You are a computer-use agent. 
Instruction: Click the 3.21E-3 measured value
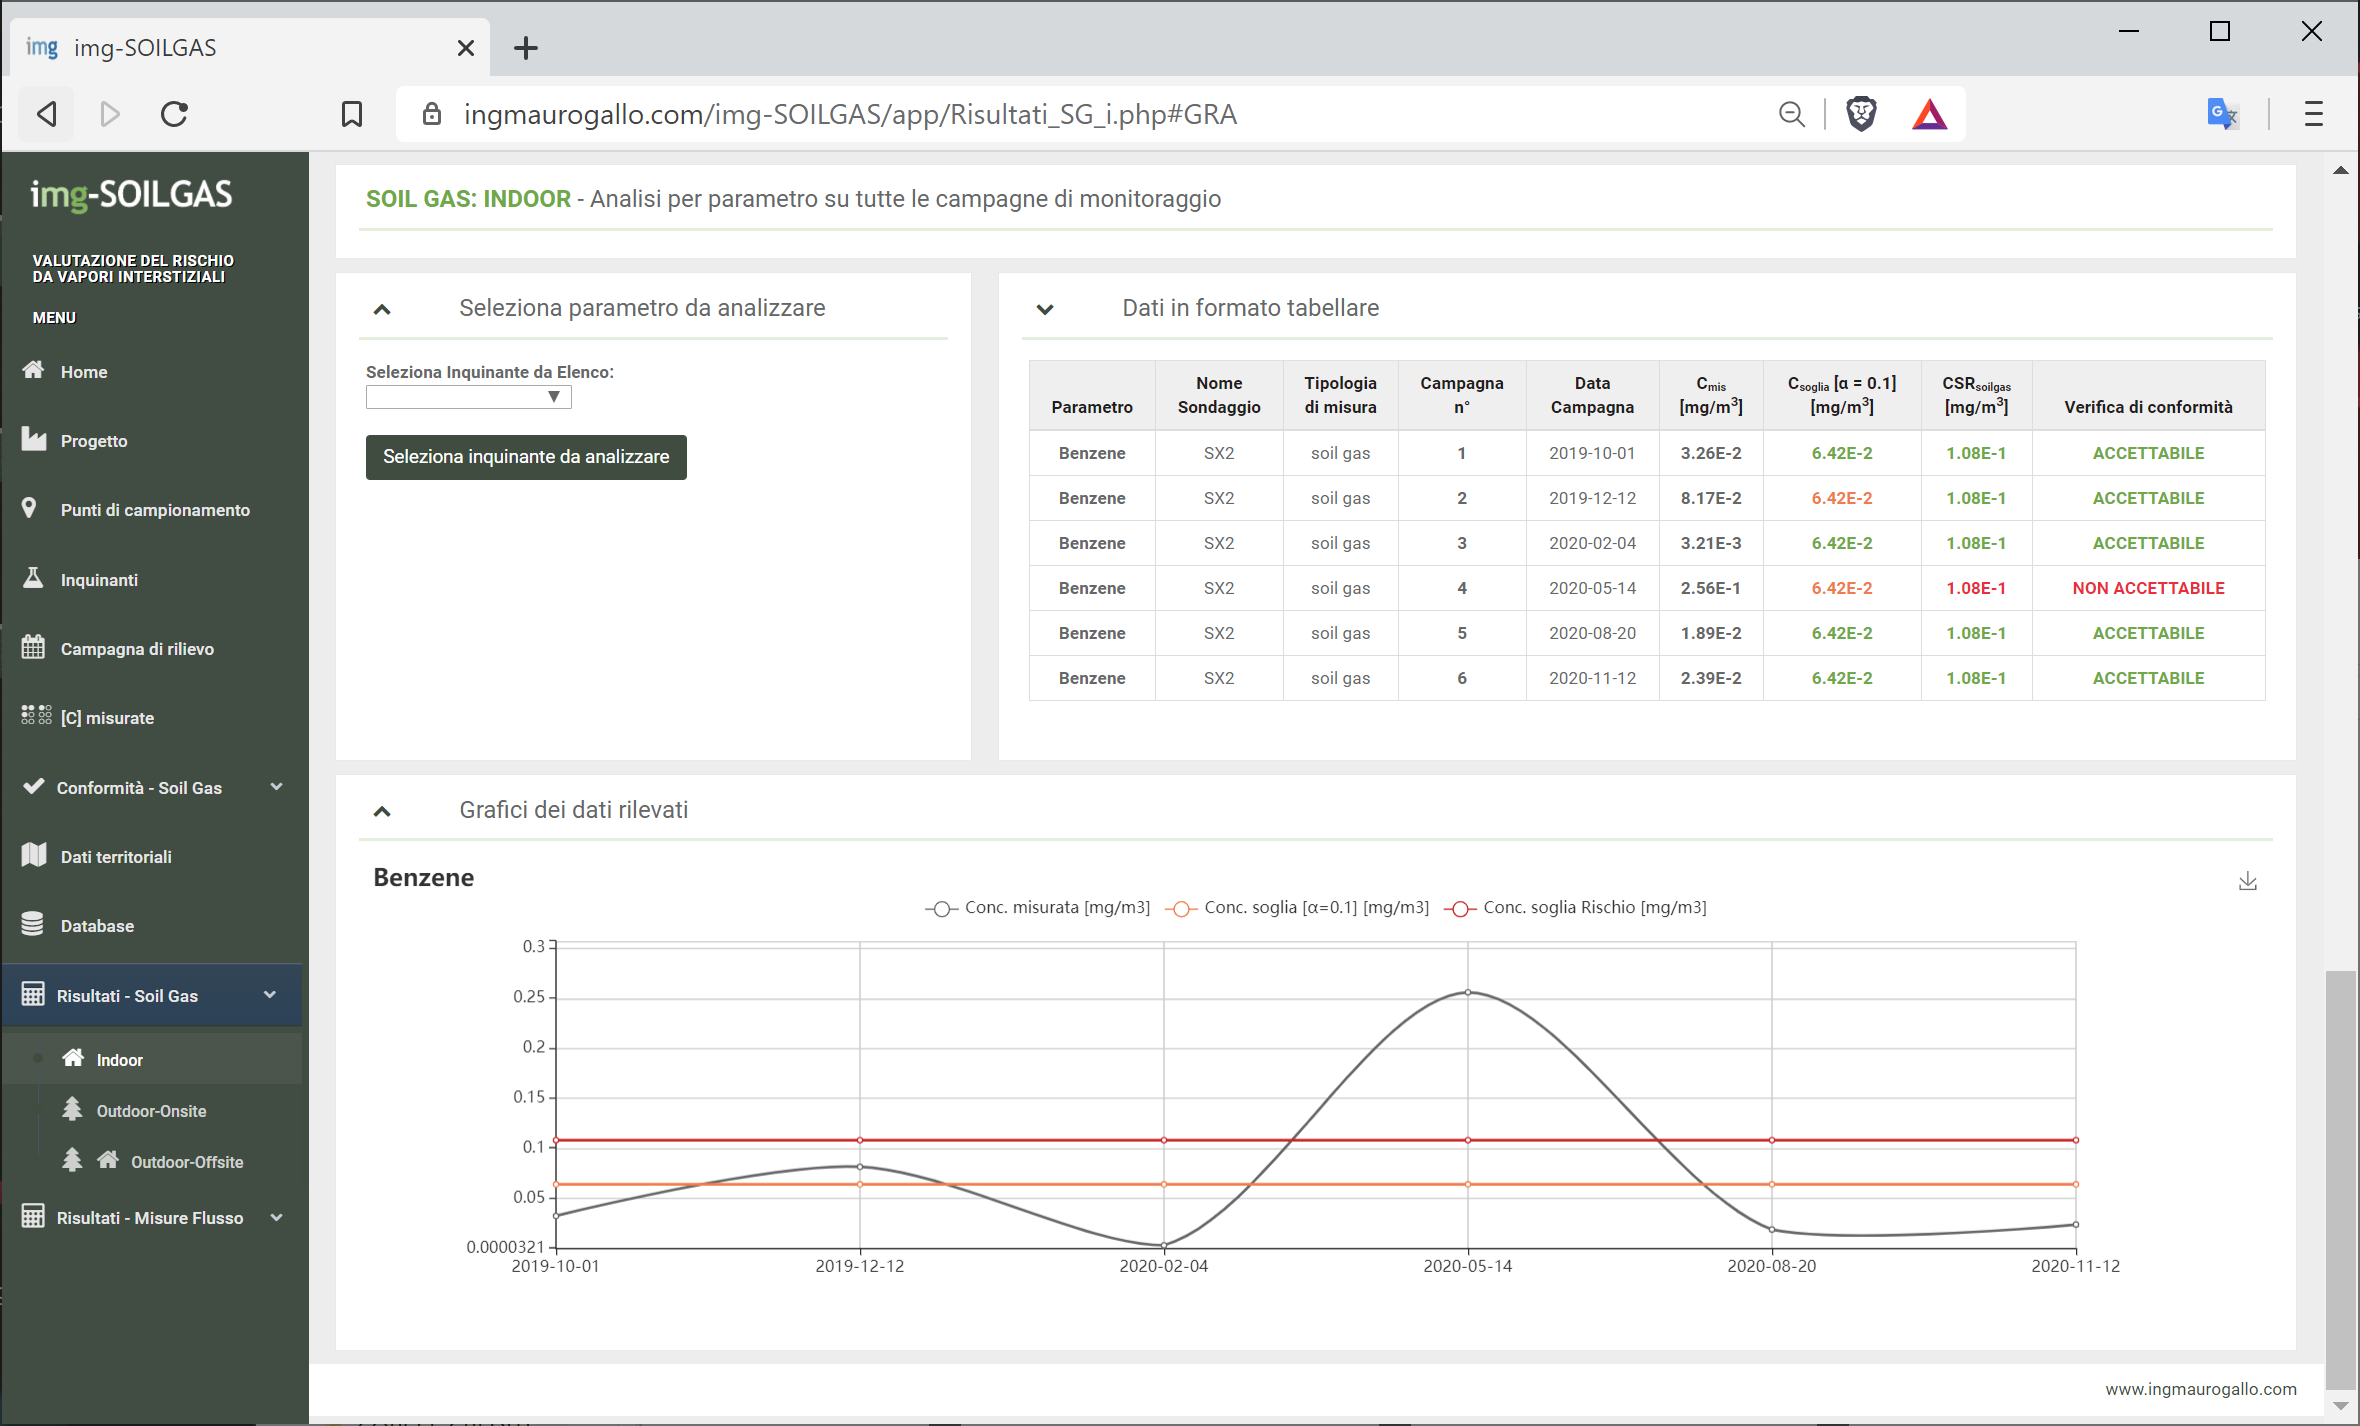coord(1710,543)
